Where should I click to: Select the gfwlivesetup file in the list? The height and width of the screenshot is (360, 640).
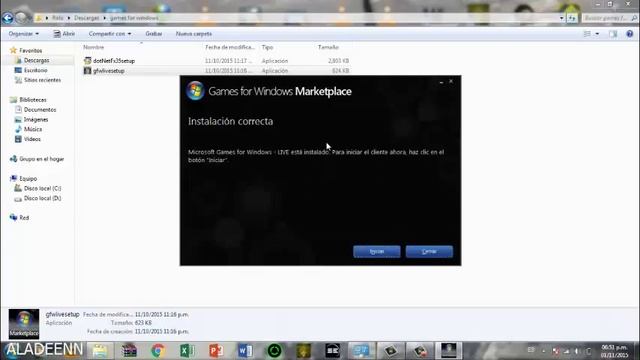click(109, 71)
